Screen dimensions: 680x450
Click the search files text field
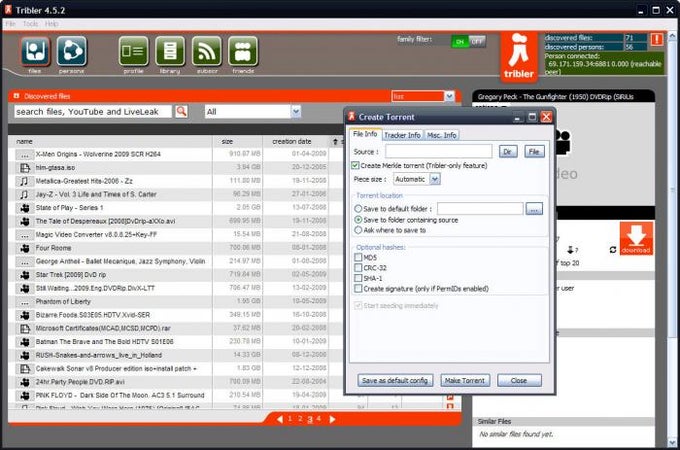click(93, 112)
